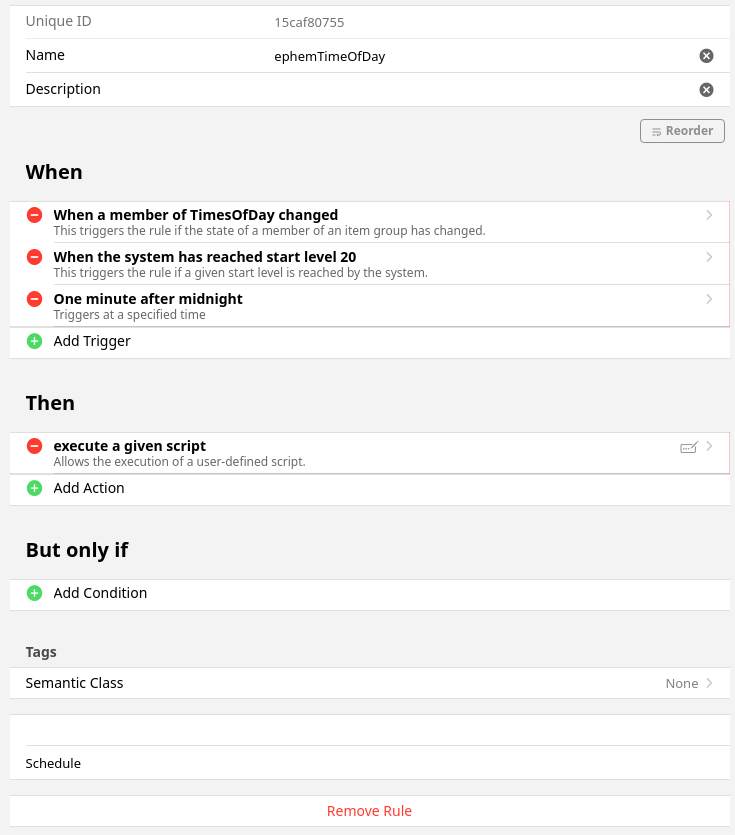735x835 pixels.
Task: Open the start level 20 trigger chevron
Action: pyautogui.click(x=709, y=257)
